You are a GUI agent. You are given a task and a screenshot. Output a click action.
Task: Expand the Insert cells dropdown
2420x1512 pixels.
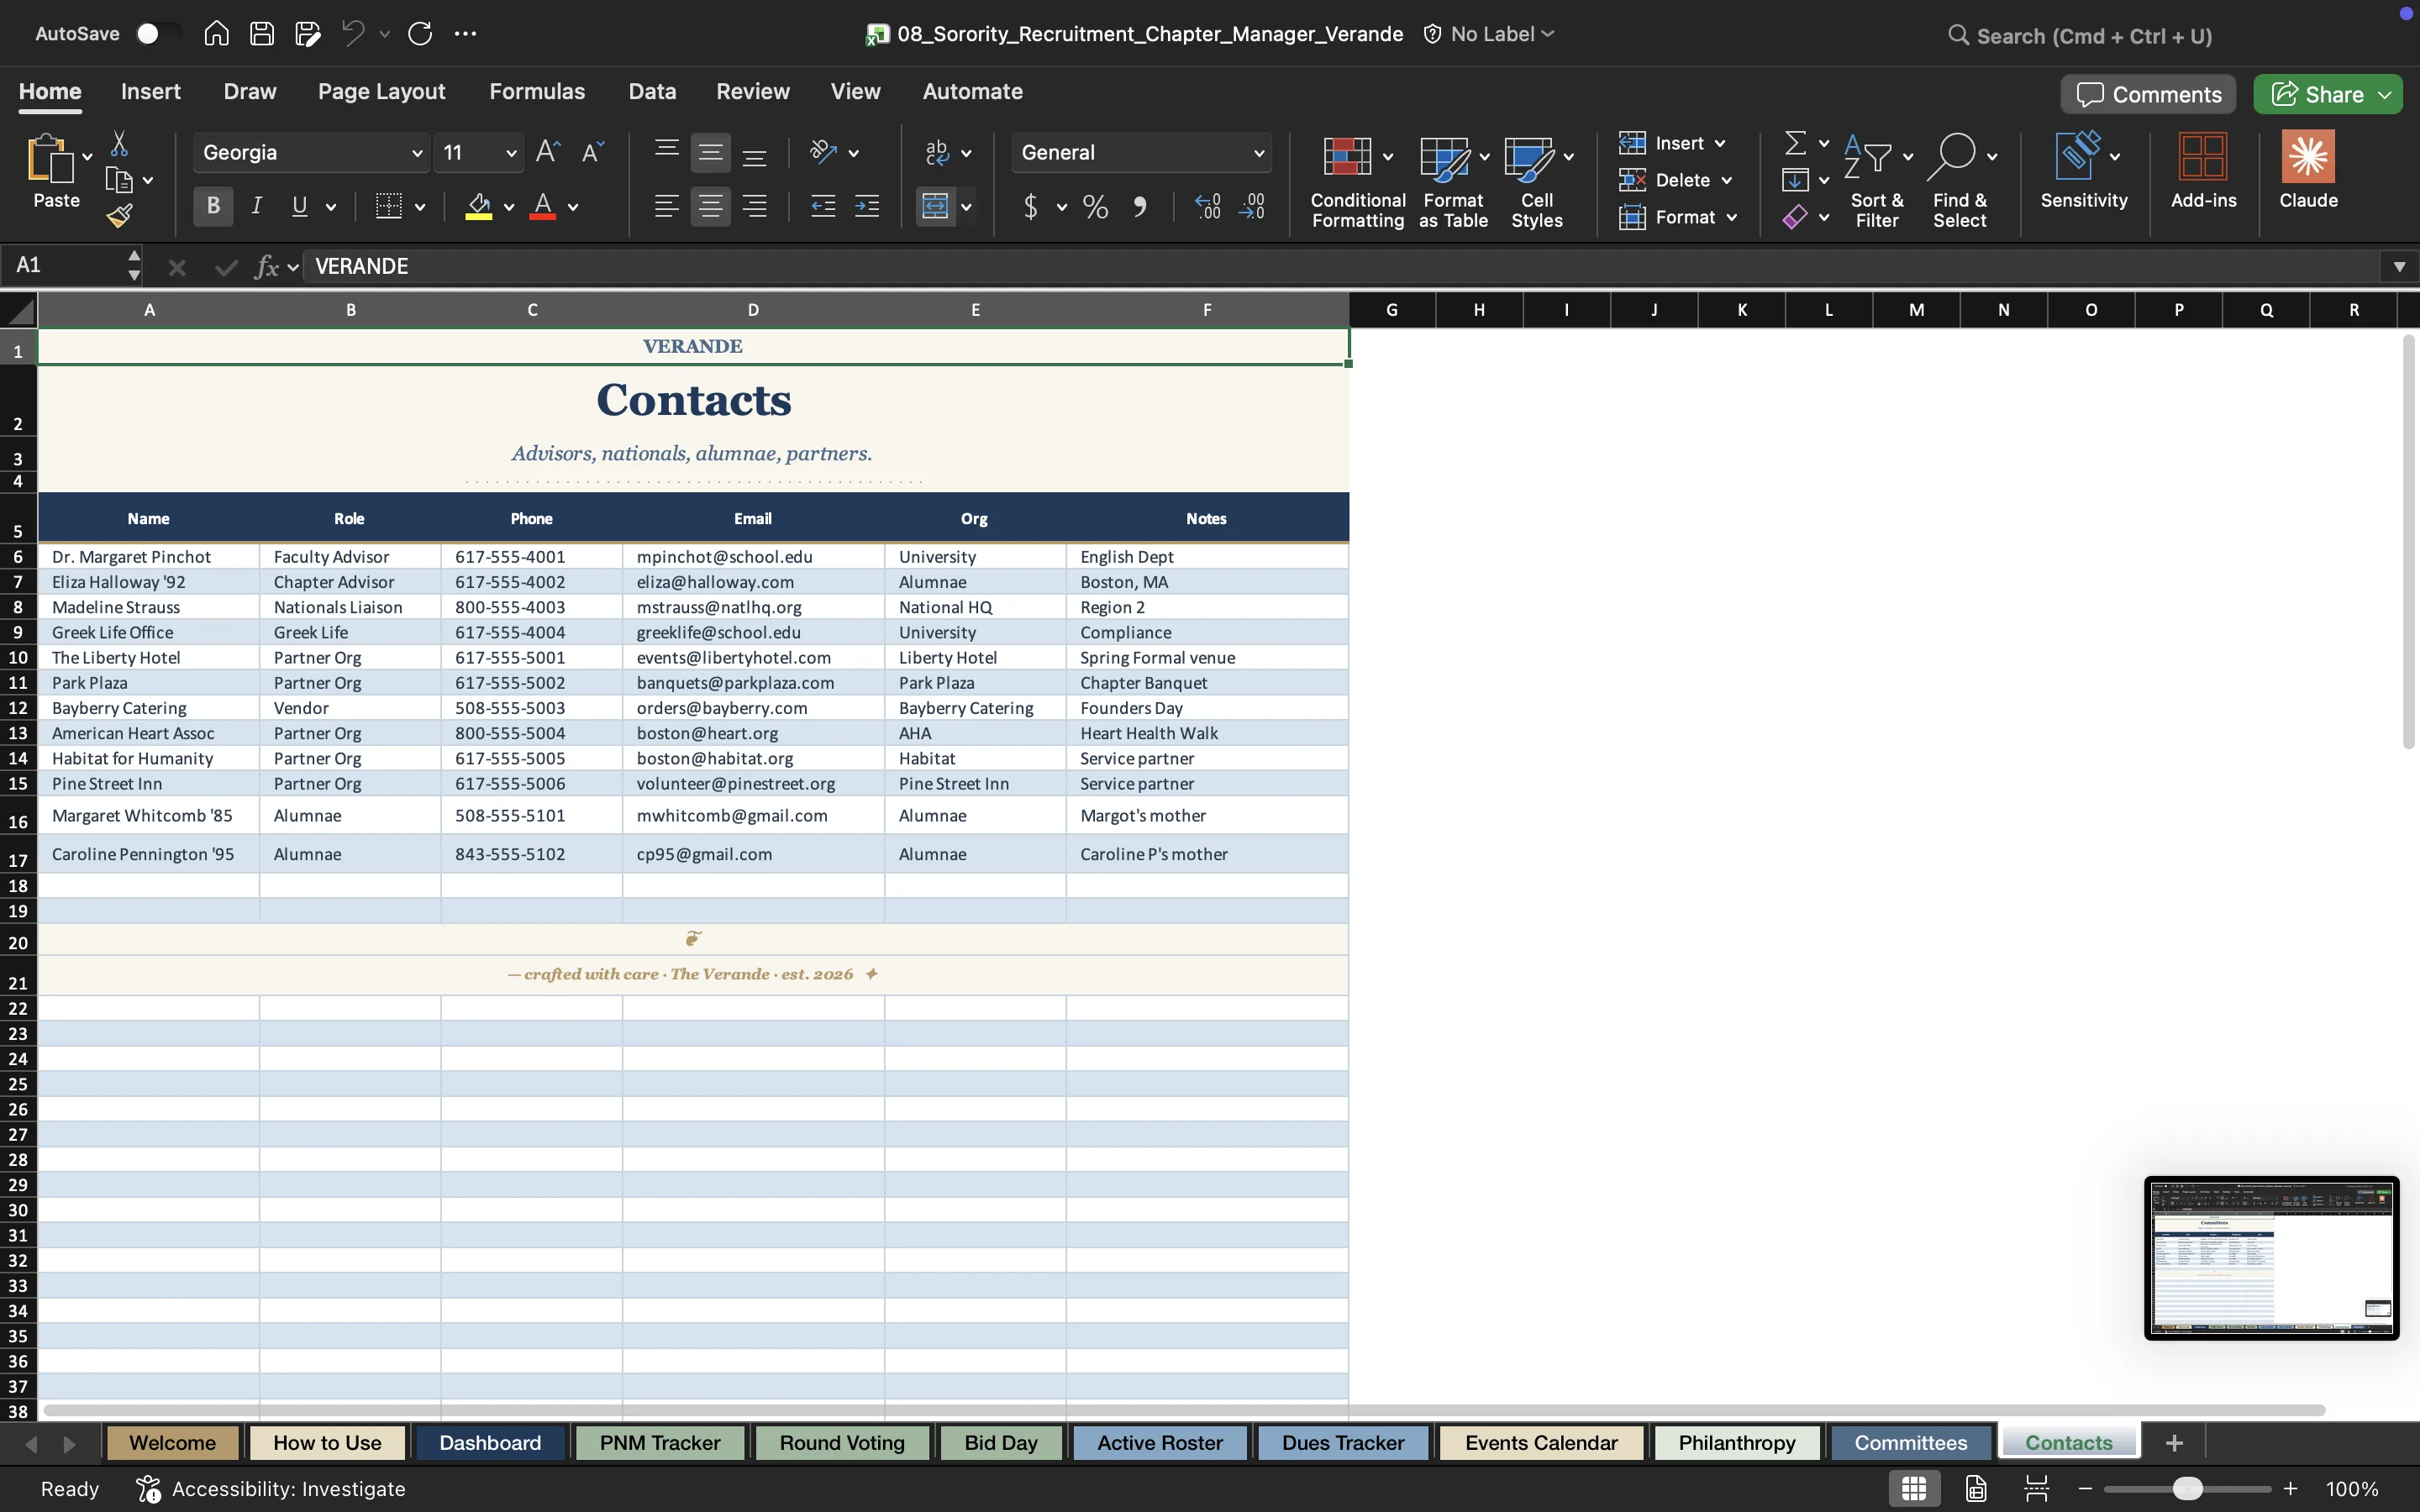click(x=1720, y=144)
